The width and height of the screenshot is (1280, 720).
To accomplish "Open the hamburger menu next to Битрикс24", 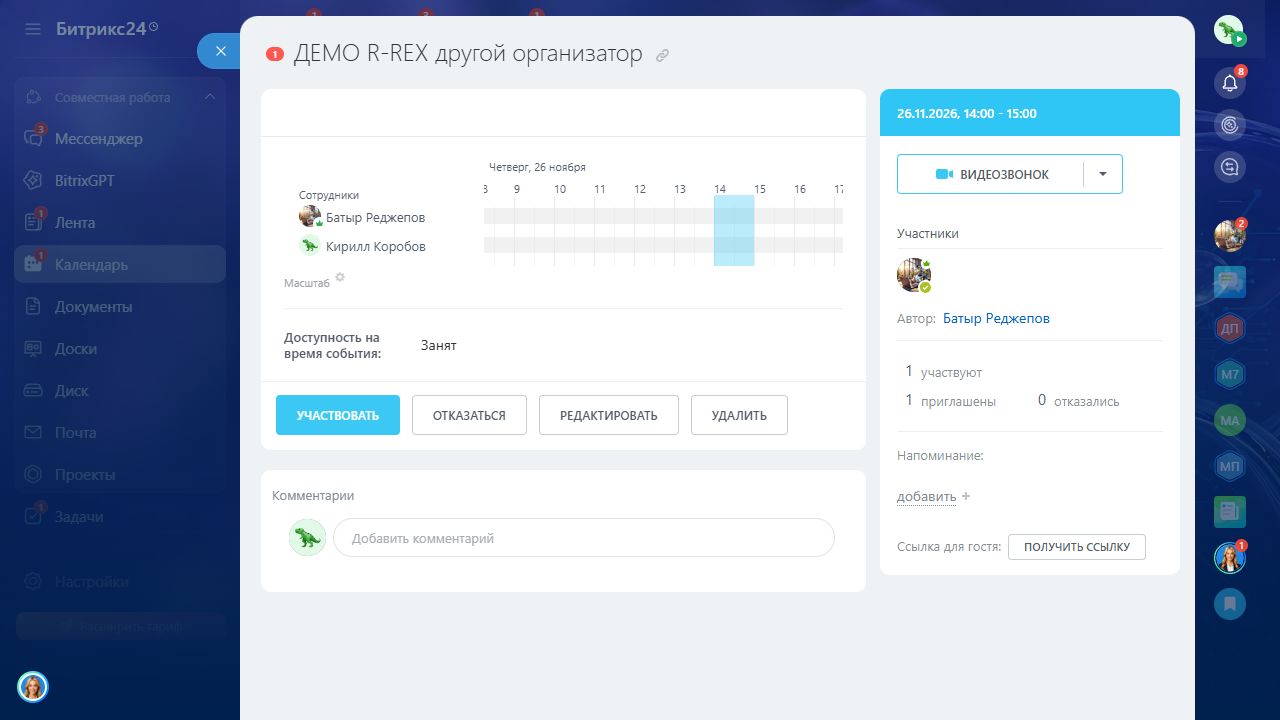I will [x=33, y=29].
